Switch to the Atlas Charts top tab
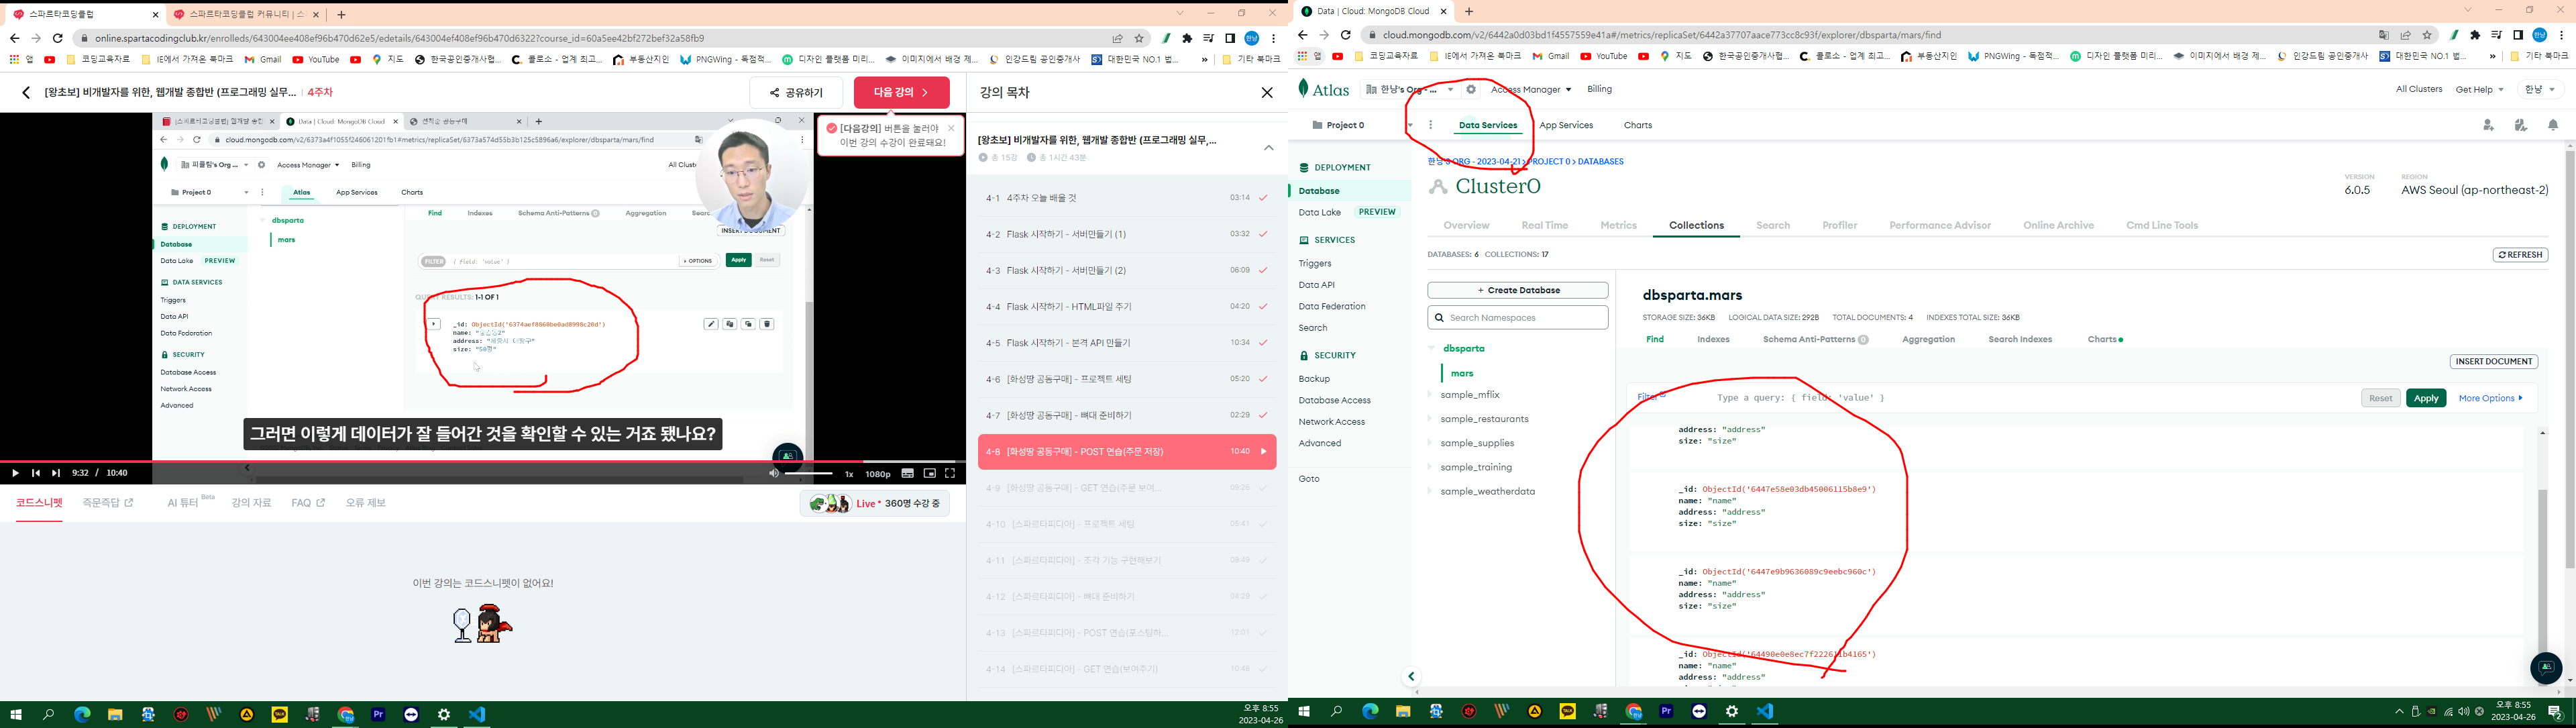This screenshot has height=728, width=2576. [x=1638, y=125]
